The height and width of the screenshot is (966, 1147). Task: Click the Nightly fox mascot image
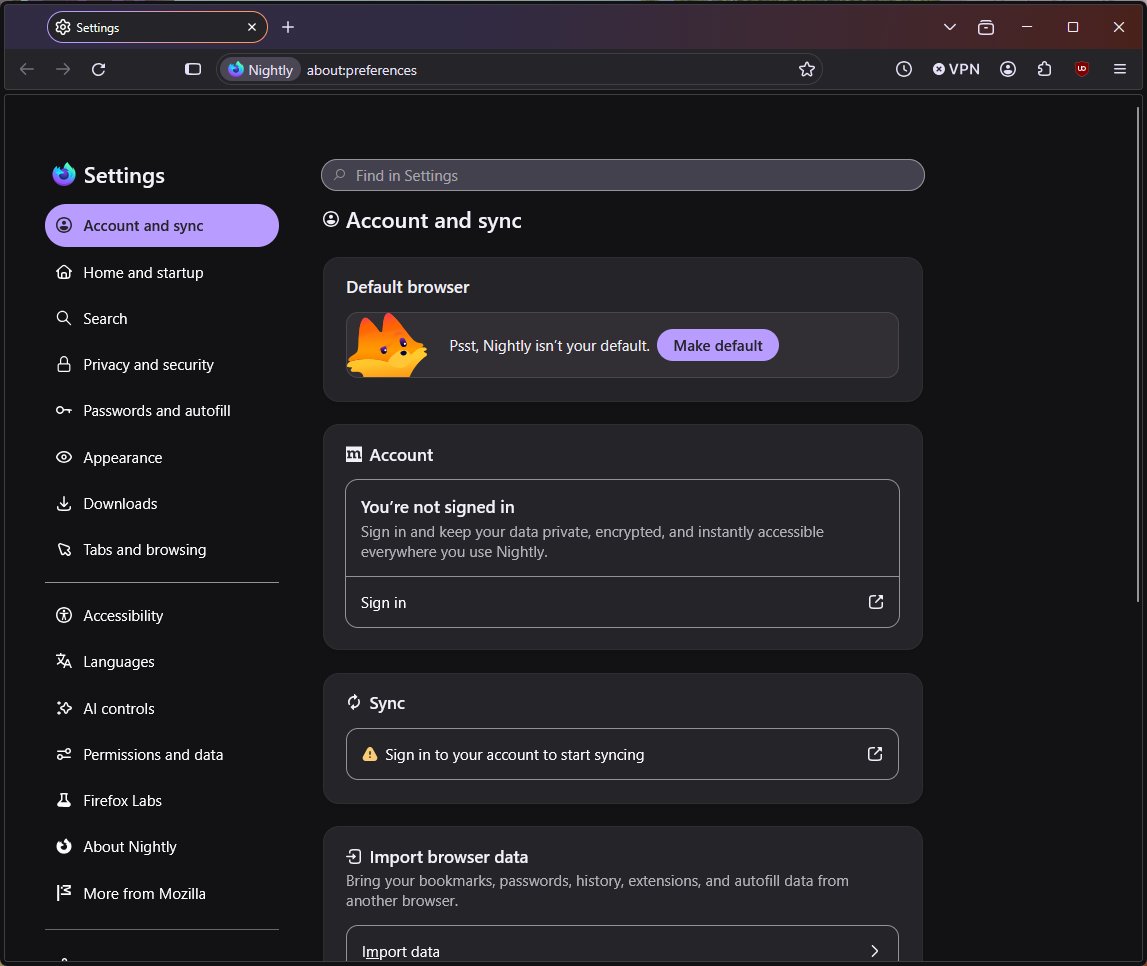[386, 345]
